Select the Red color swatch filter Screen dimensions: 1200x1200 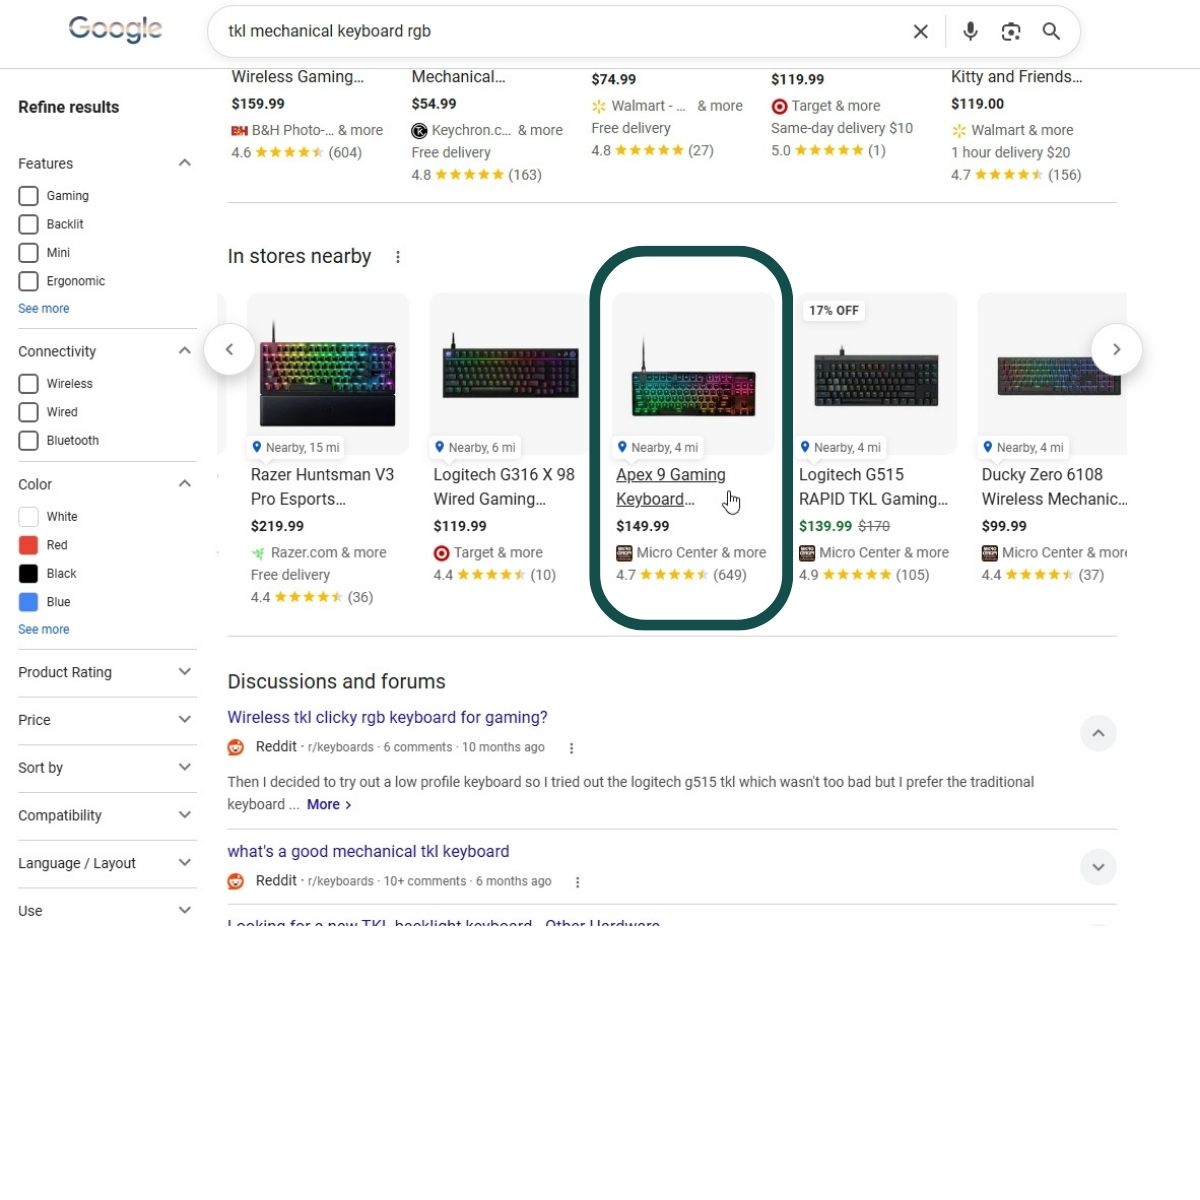[29, 545]
